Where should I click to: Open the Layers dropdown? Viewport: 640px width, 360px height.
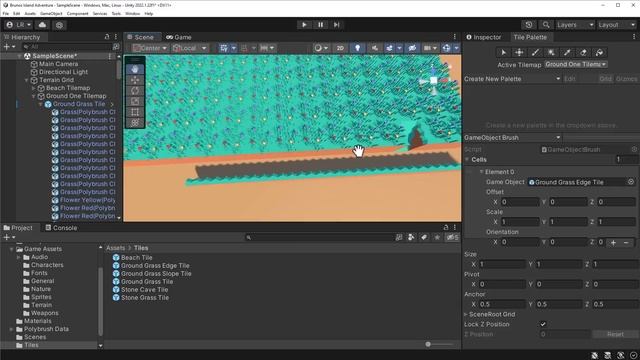pyautogui.click(x=574, y=25)
